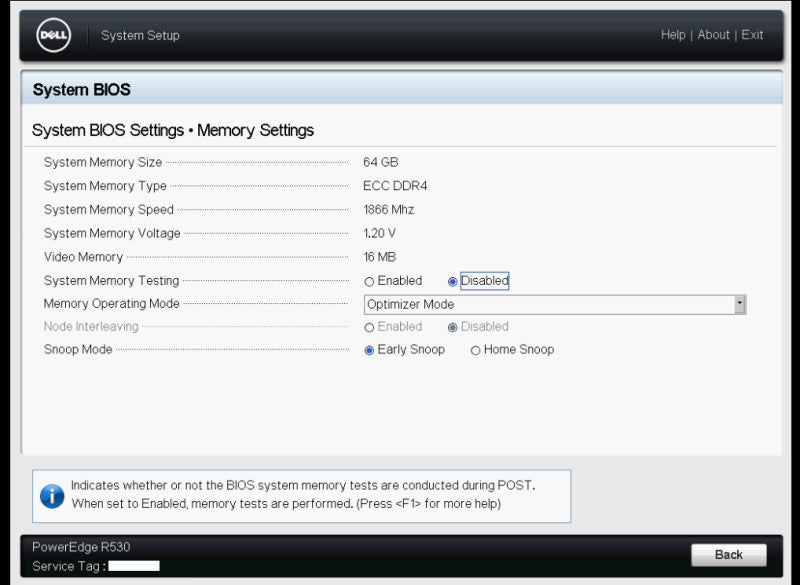
Task: Select Enabled for Node Interleaving
Action: point(369,327)
